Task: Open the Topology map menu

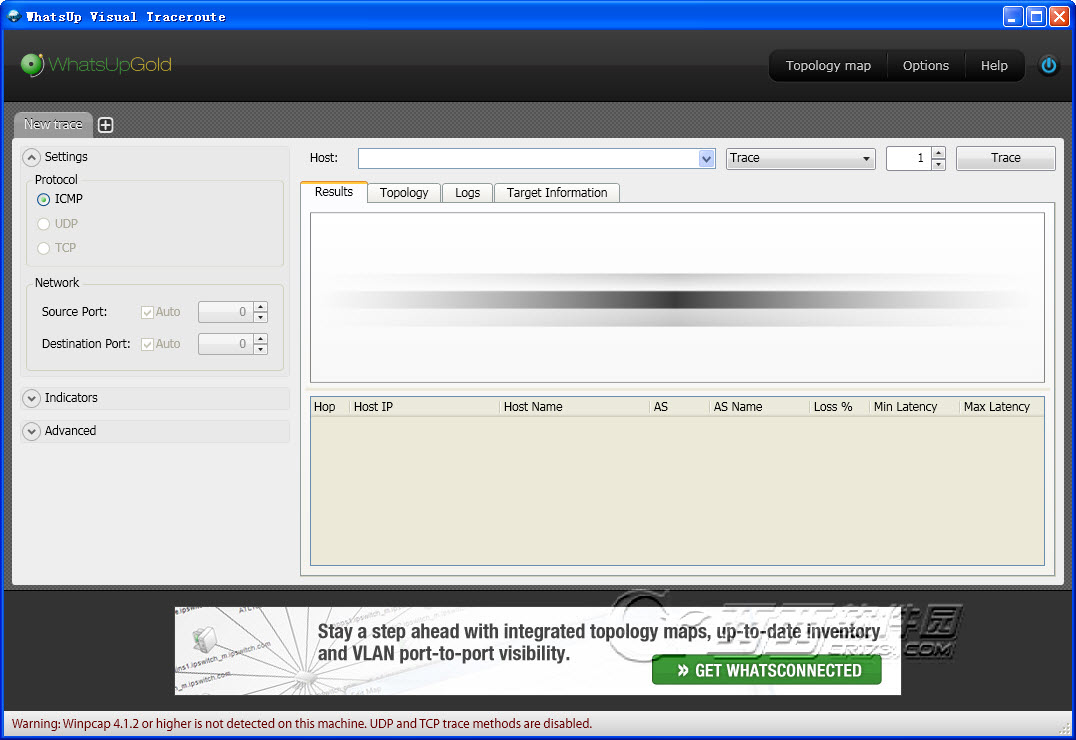Action: pyautogui.click(x=828, y=66)
